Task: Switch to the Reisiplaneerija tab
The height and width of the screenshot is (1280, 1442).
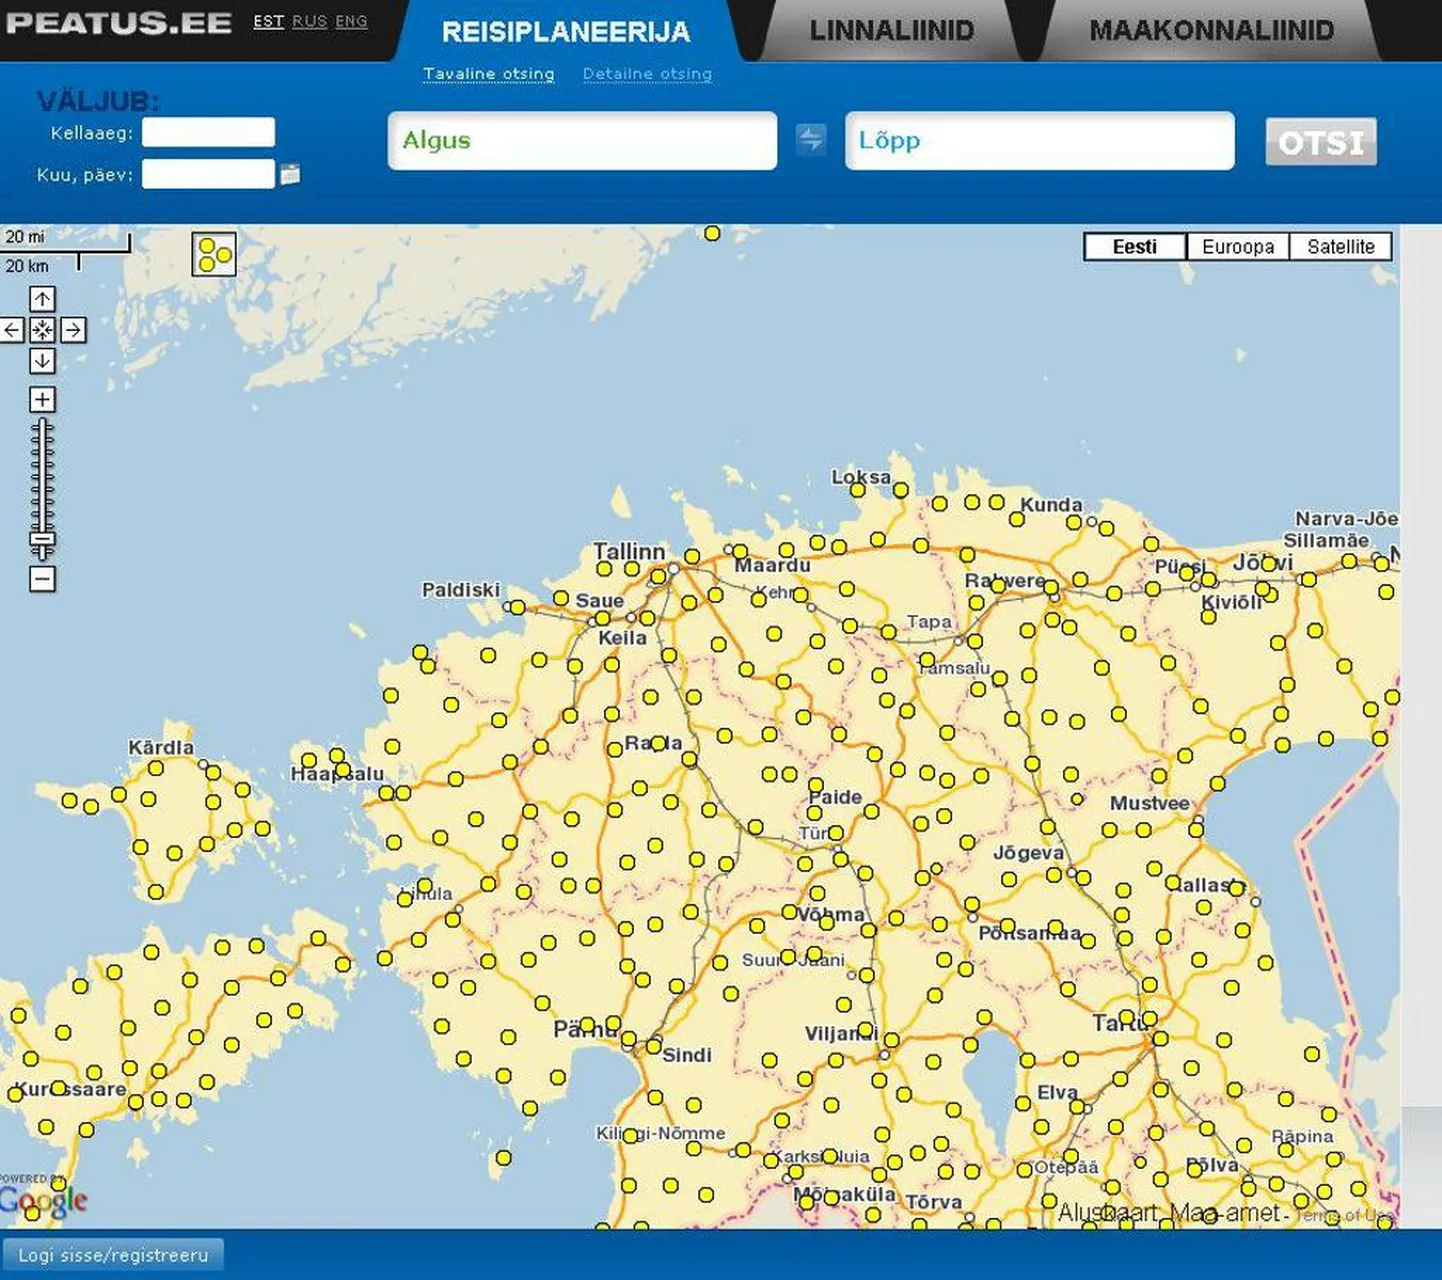Action: [566, 32]
